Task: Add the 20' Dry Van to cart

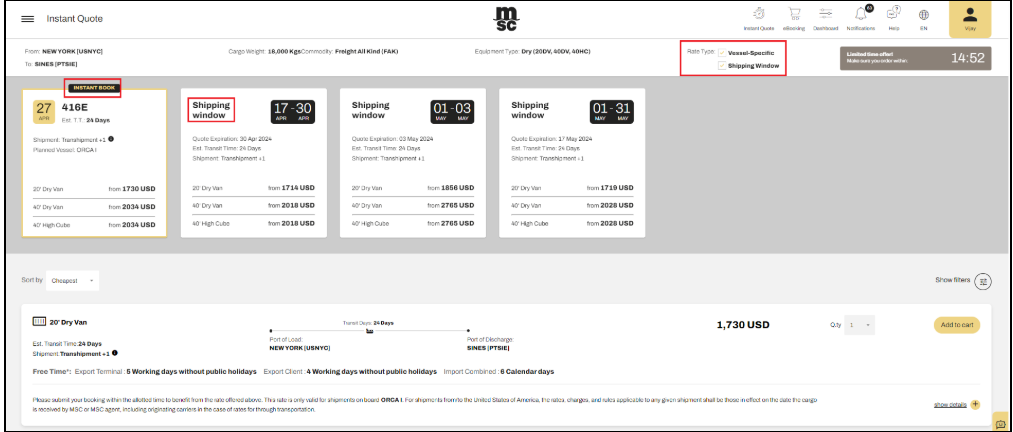Action: (957, 325)
